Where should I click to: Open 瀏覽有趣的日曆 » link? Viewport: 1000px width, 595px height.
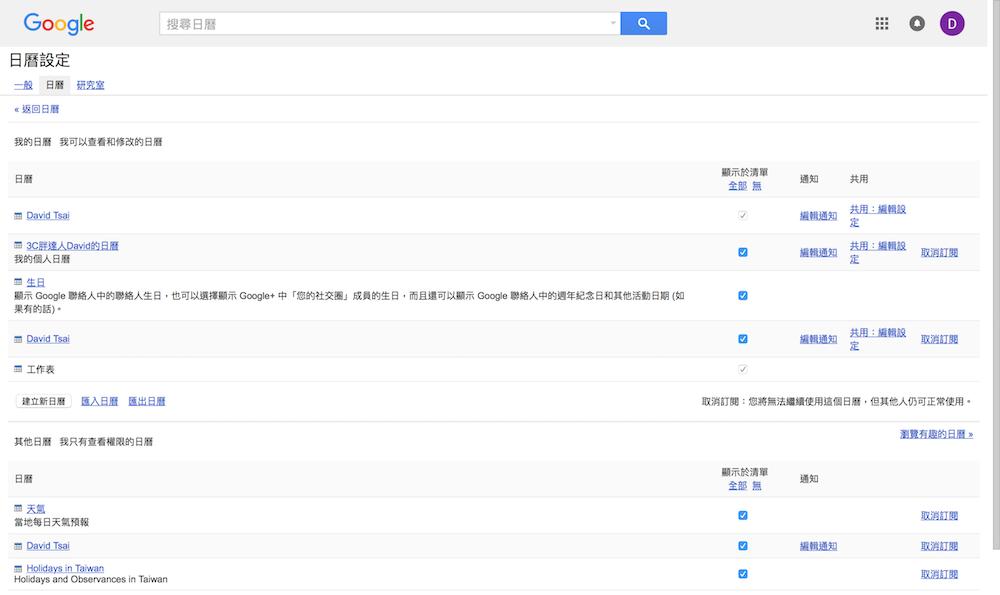(x=935, y=433)
